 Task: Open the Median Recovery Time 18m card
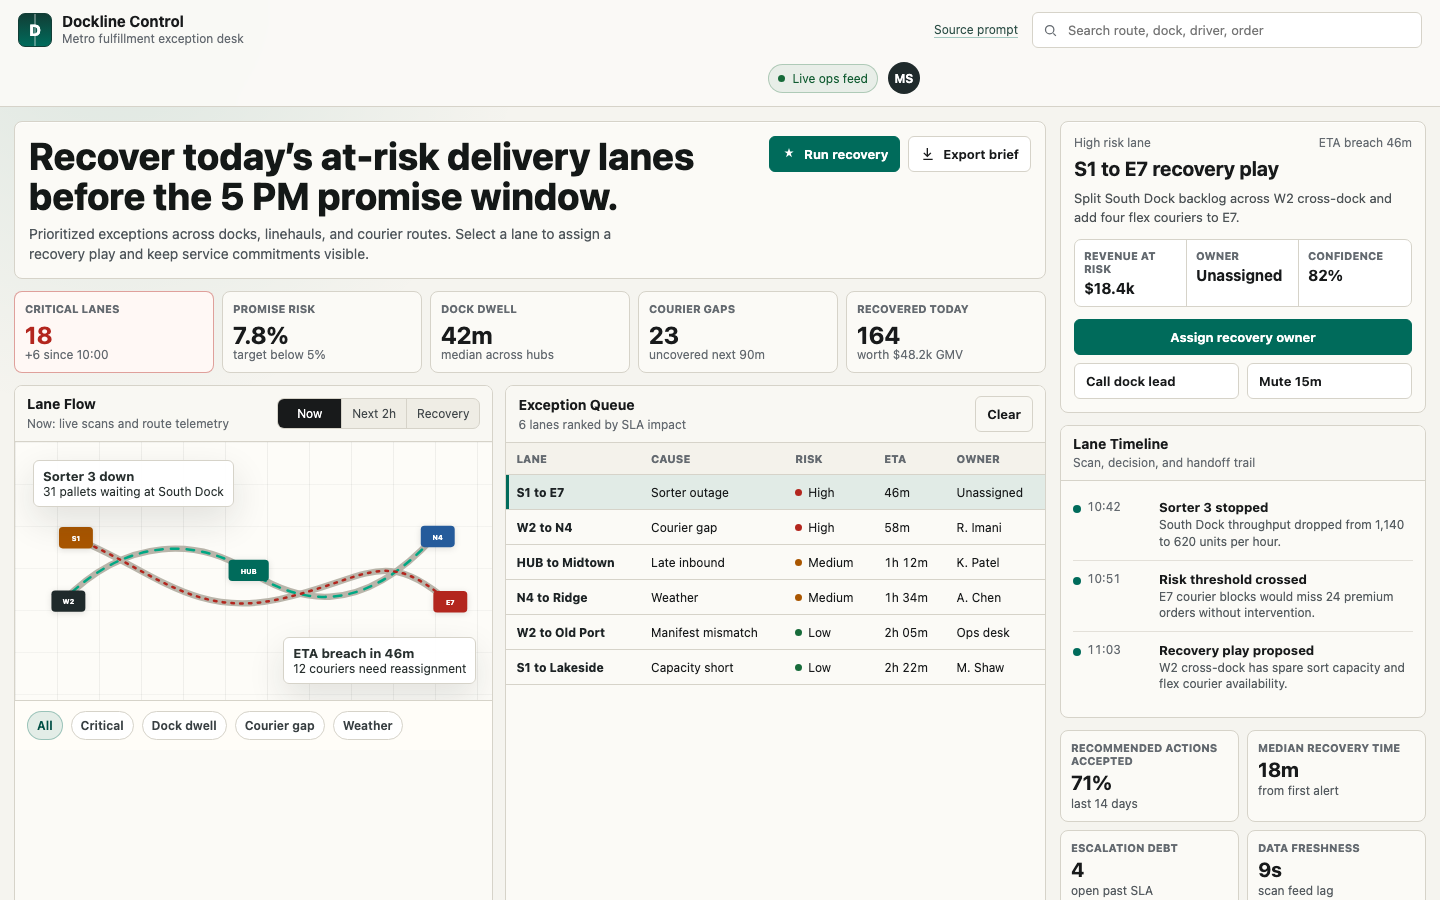click(1336, 776)
